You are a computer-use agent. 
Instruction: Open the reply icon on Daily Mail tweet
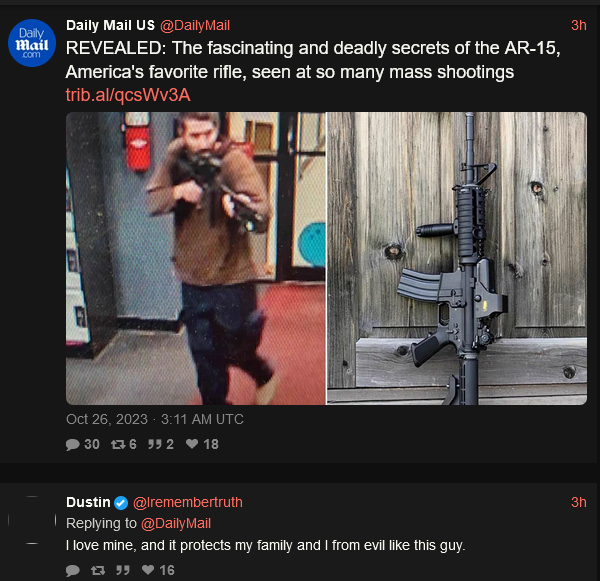pyautogui.click(x=72, y=444)
